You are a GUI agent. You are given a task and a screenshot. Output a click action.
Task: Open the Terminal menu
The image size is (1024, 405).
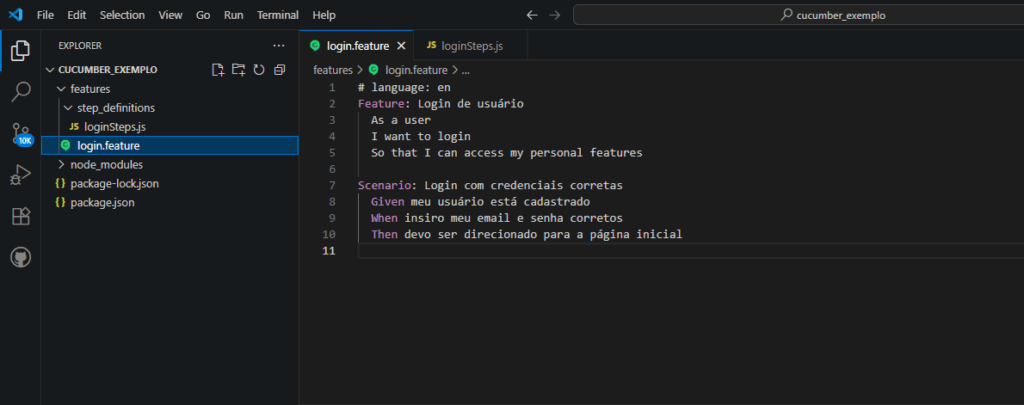[x=277, y=16]
